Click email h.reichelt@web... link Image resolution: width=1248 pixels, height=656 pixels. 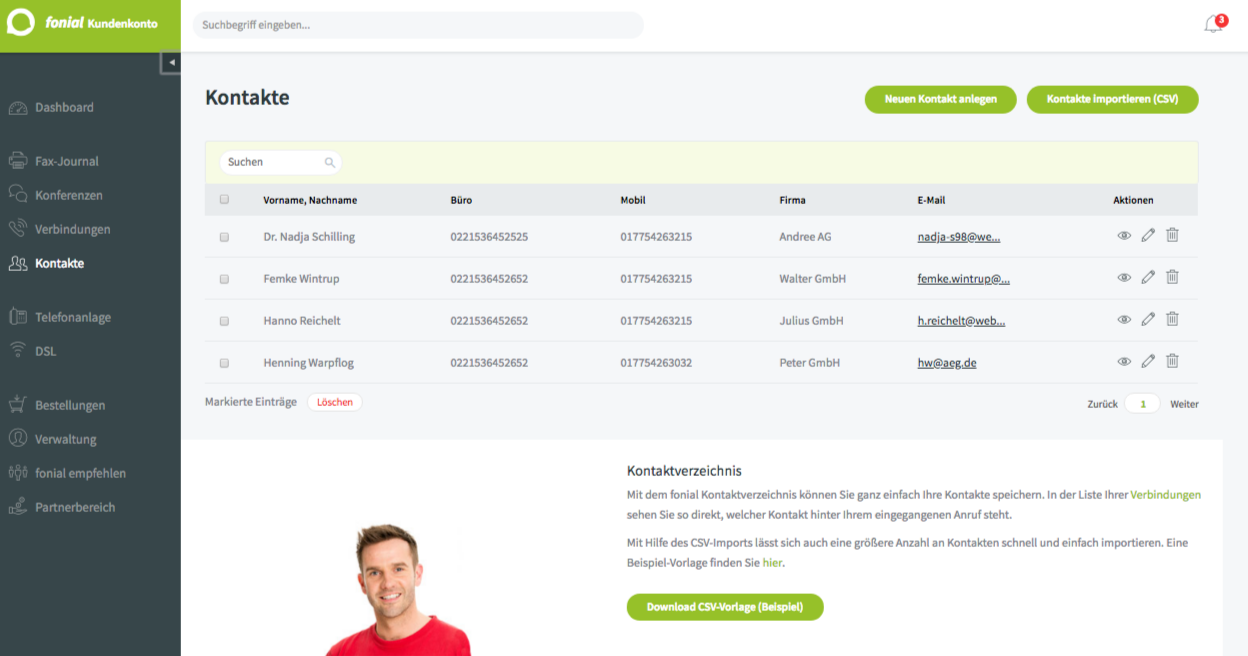pos(961,321)
